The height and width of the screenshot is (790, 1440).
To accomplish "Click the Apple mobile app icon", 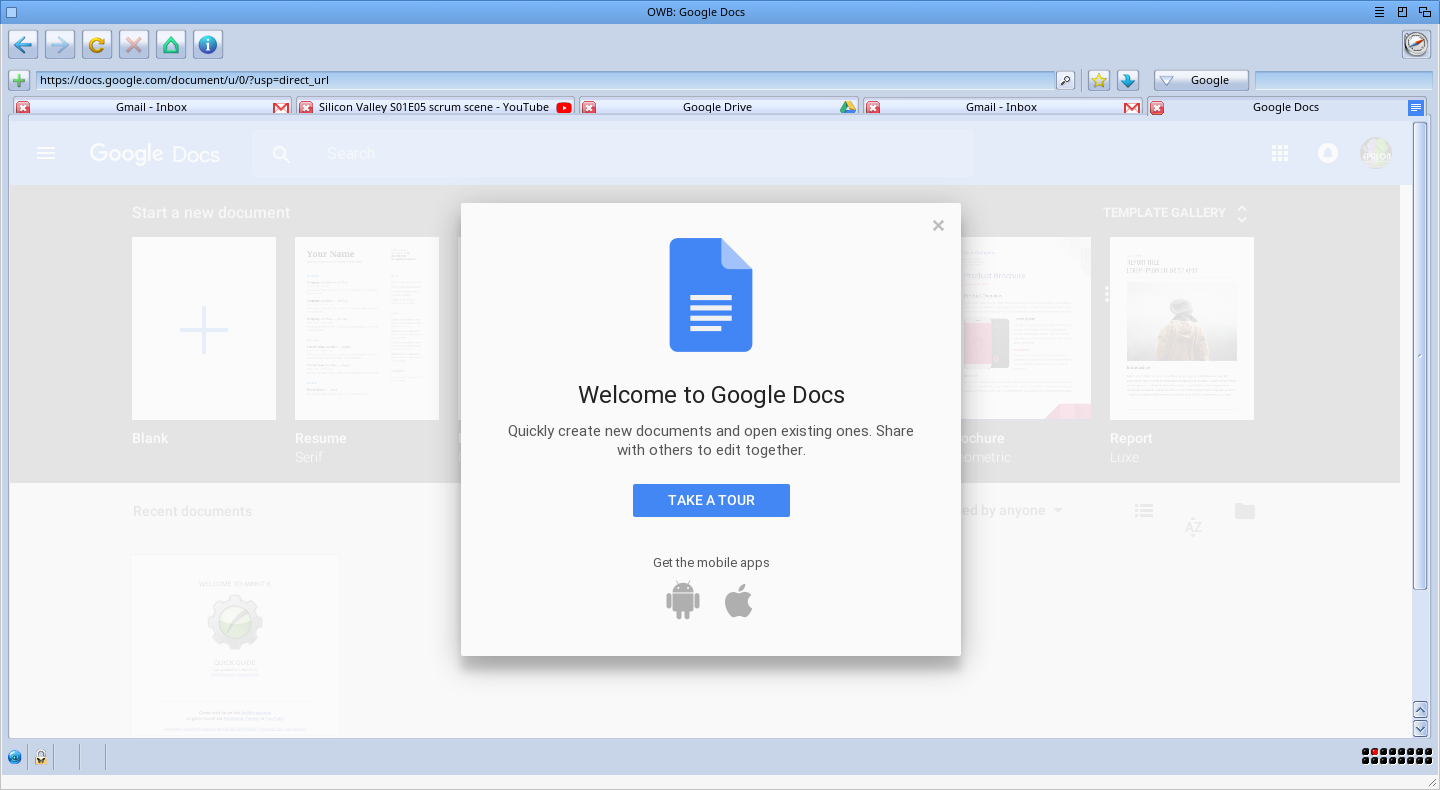I will coord(738,601).
